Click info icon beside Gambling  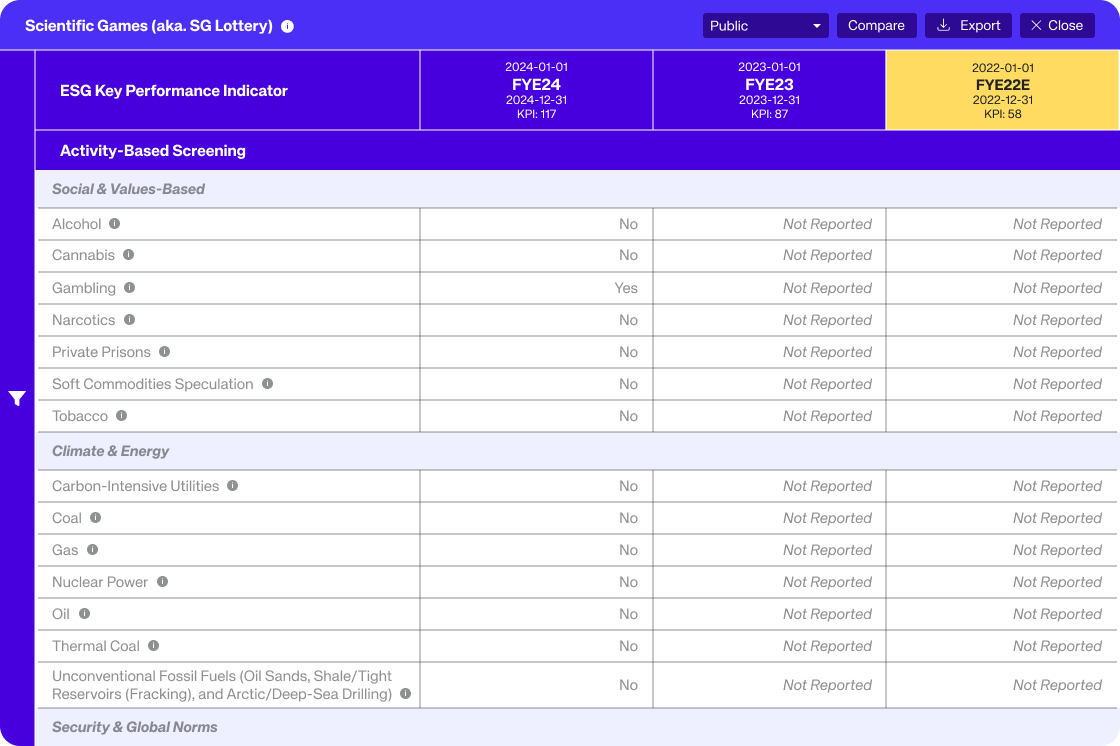129,287
